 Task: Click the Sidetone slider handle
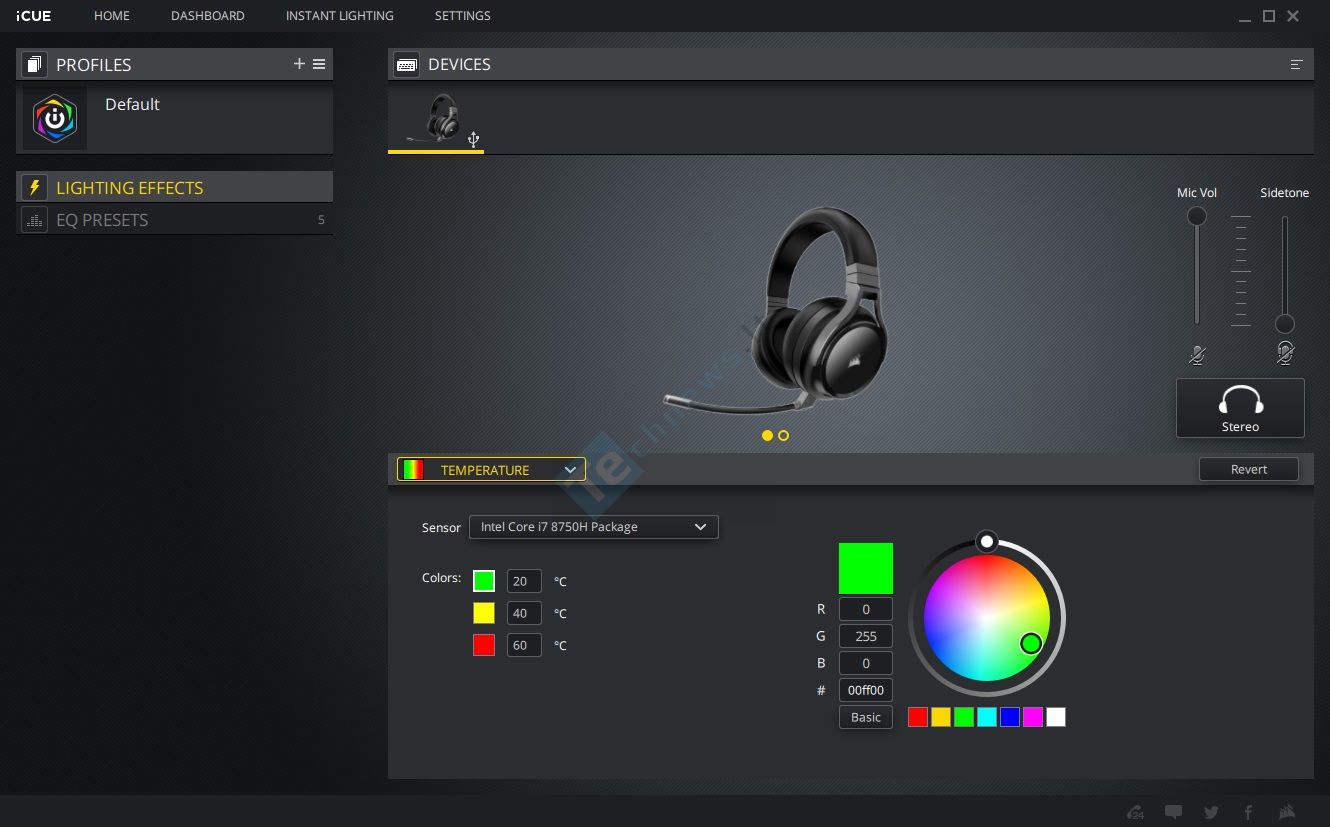pos(1285,324)
